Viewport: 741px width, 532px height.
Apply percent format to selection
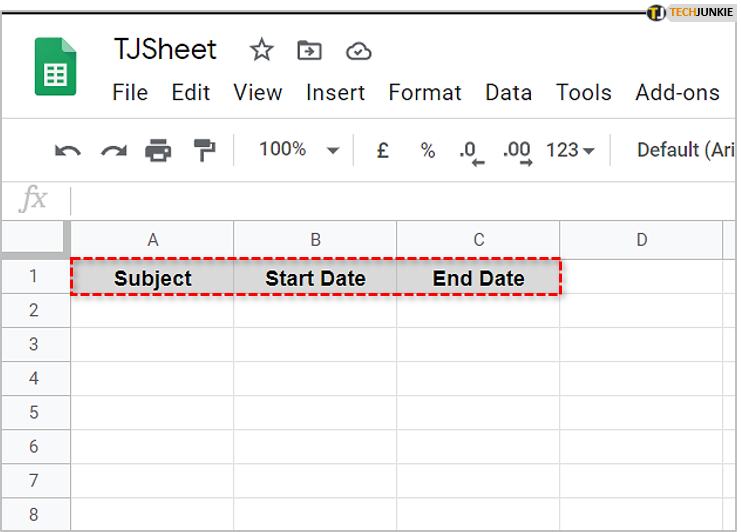[x=428, y=150]
